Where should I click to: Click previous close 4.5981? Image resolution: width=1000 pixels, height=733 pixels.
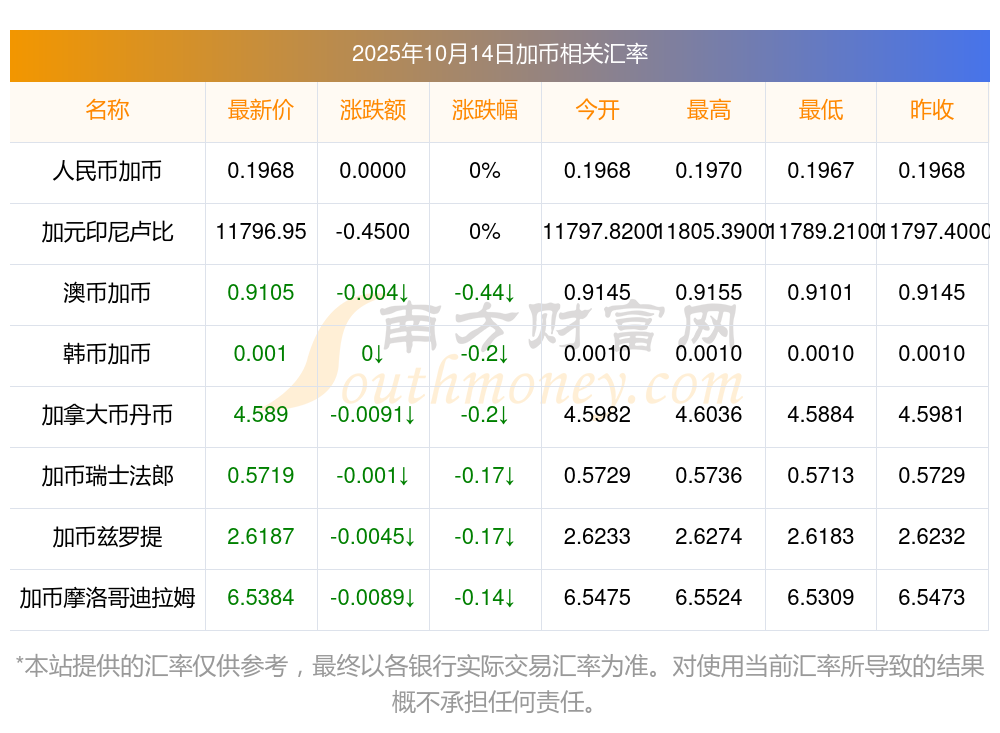(932, 415)
